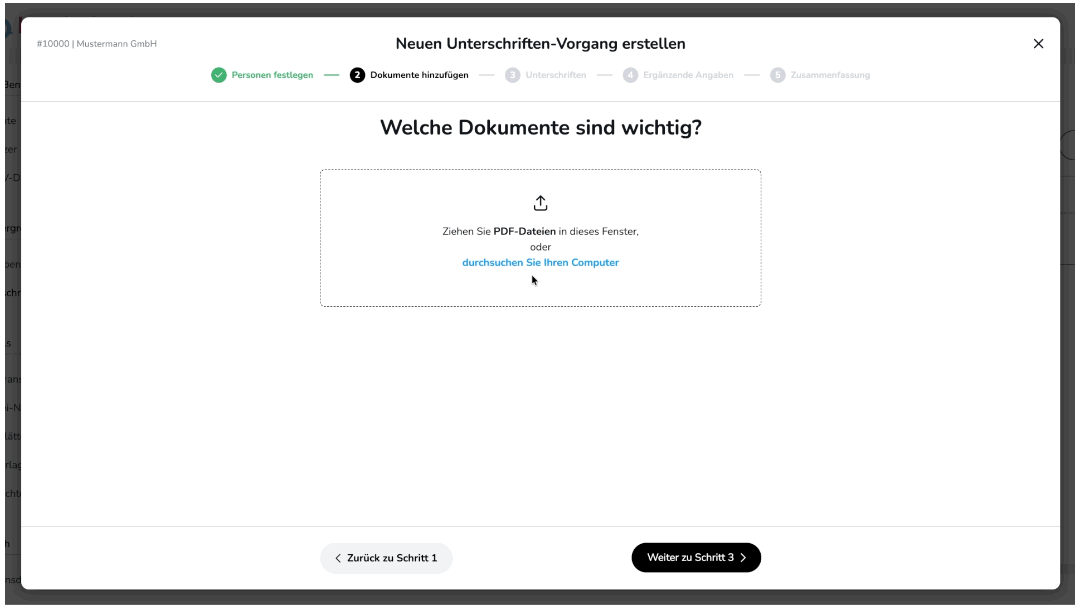Click the step 2 number circle
This screenshot has width=1080, height=608.
point(357,75)
